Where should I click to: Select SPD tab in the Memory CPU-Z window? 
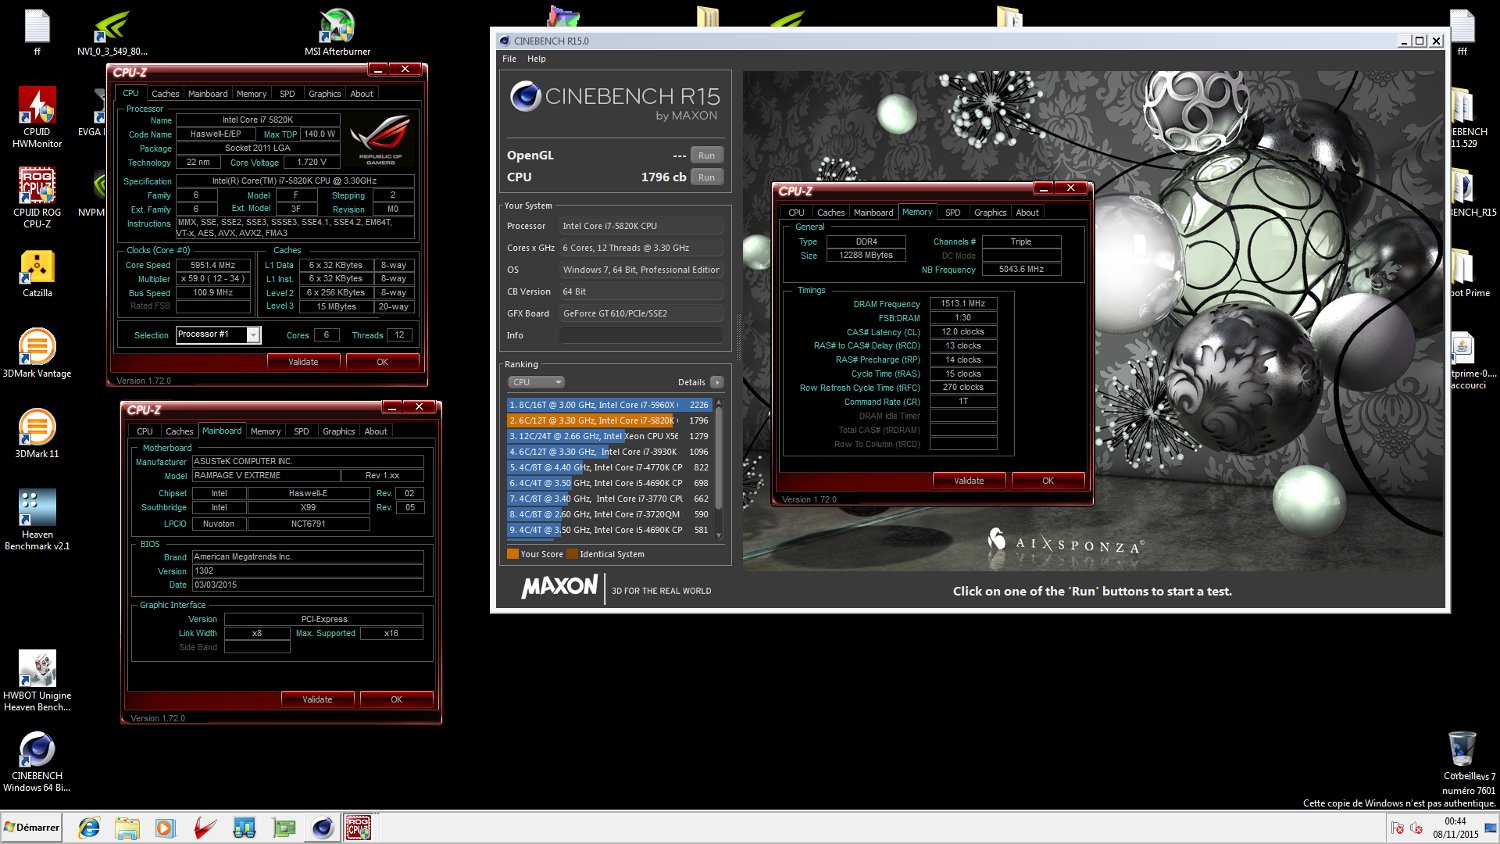tap(952, 212)
